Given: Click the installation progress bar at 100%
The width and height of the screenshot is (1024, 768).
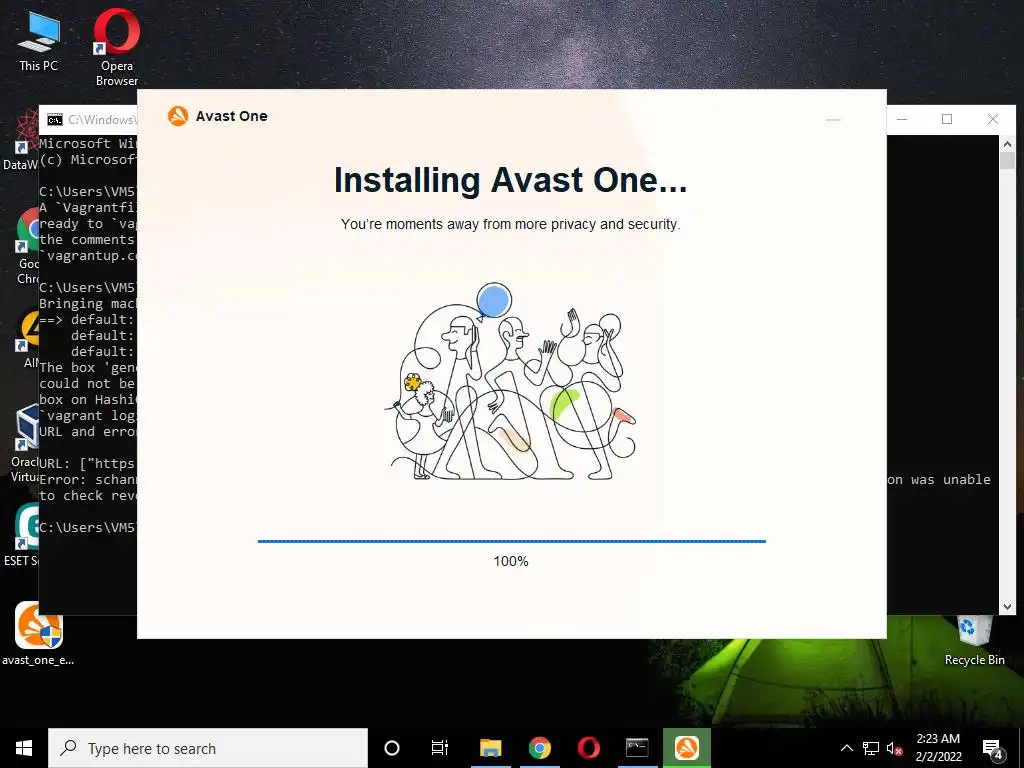Looking at the screenshot, I should (x=511, y=541).
